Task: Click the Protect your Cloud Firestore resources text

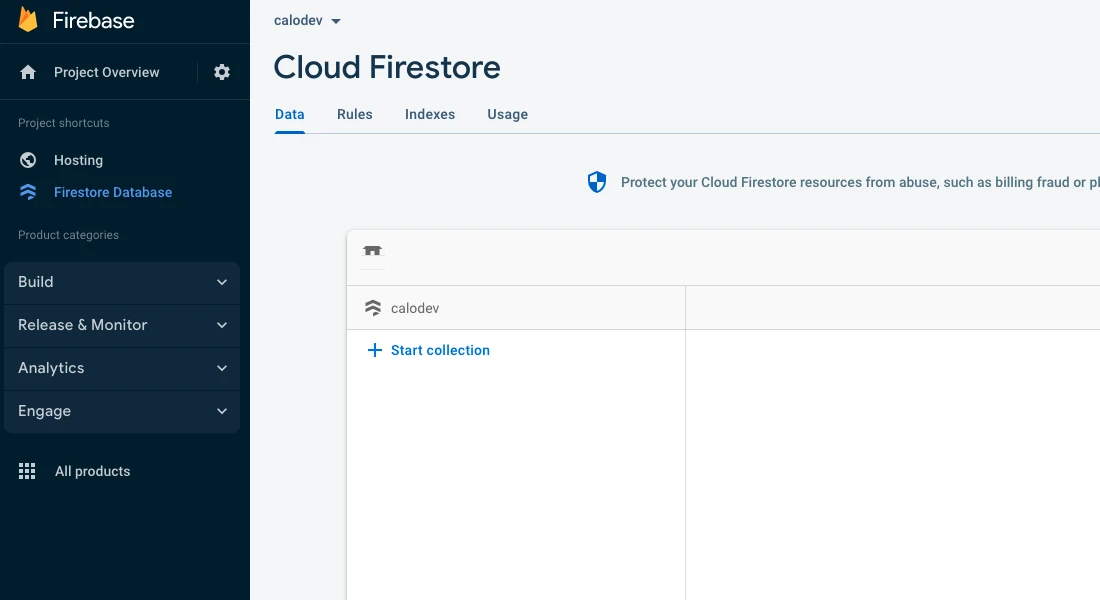Action: pyautogui.click(x=860, y=182)
